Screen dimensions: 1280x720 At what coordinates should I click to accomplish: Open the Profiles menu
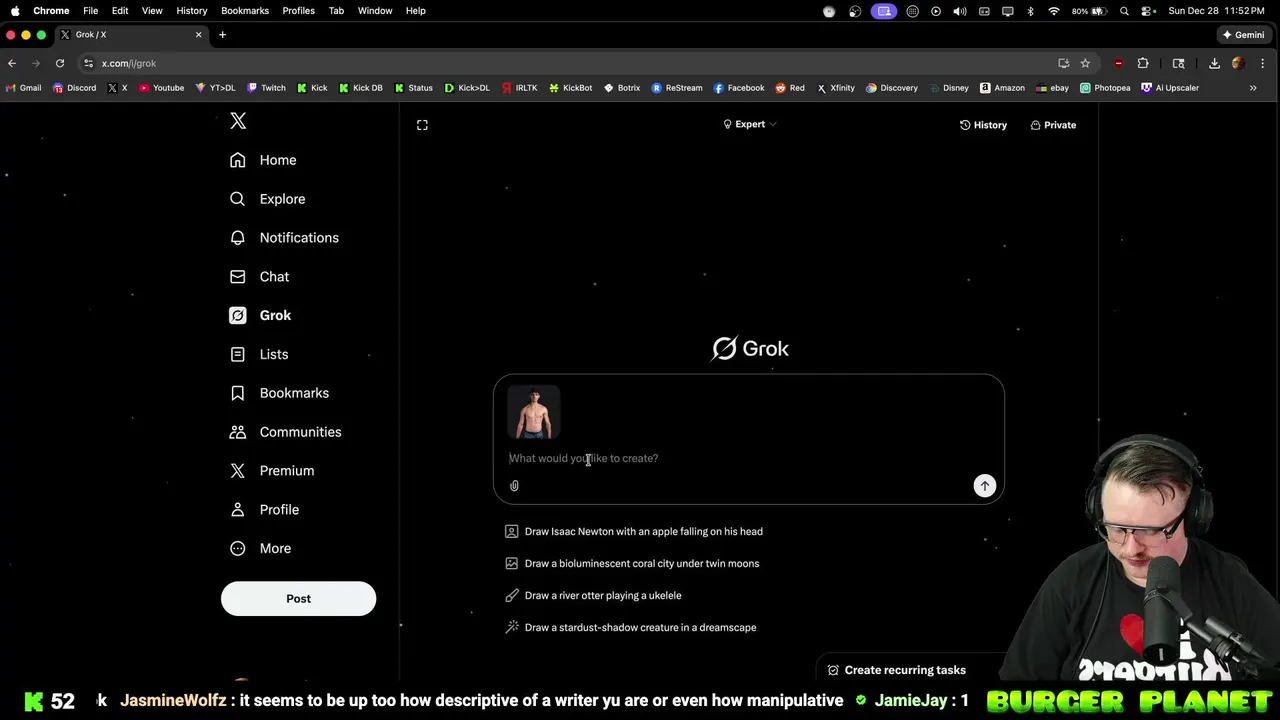[298, 11]
